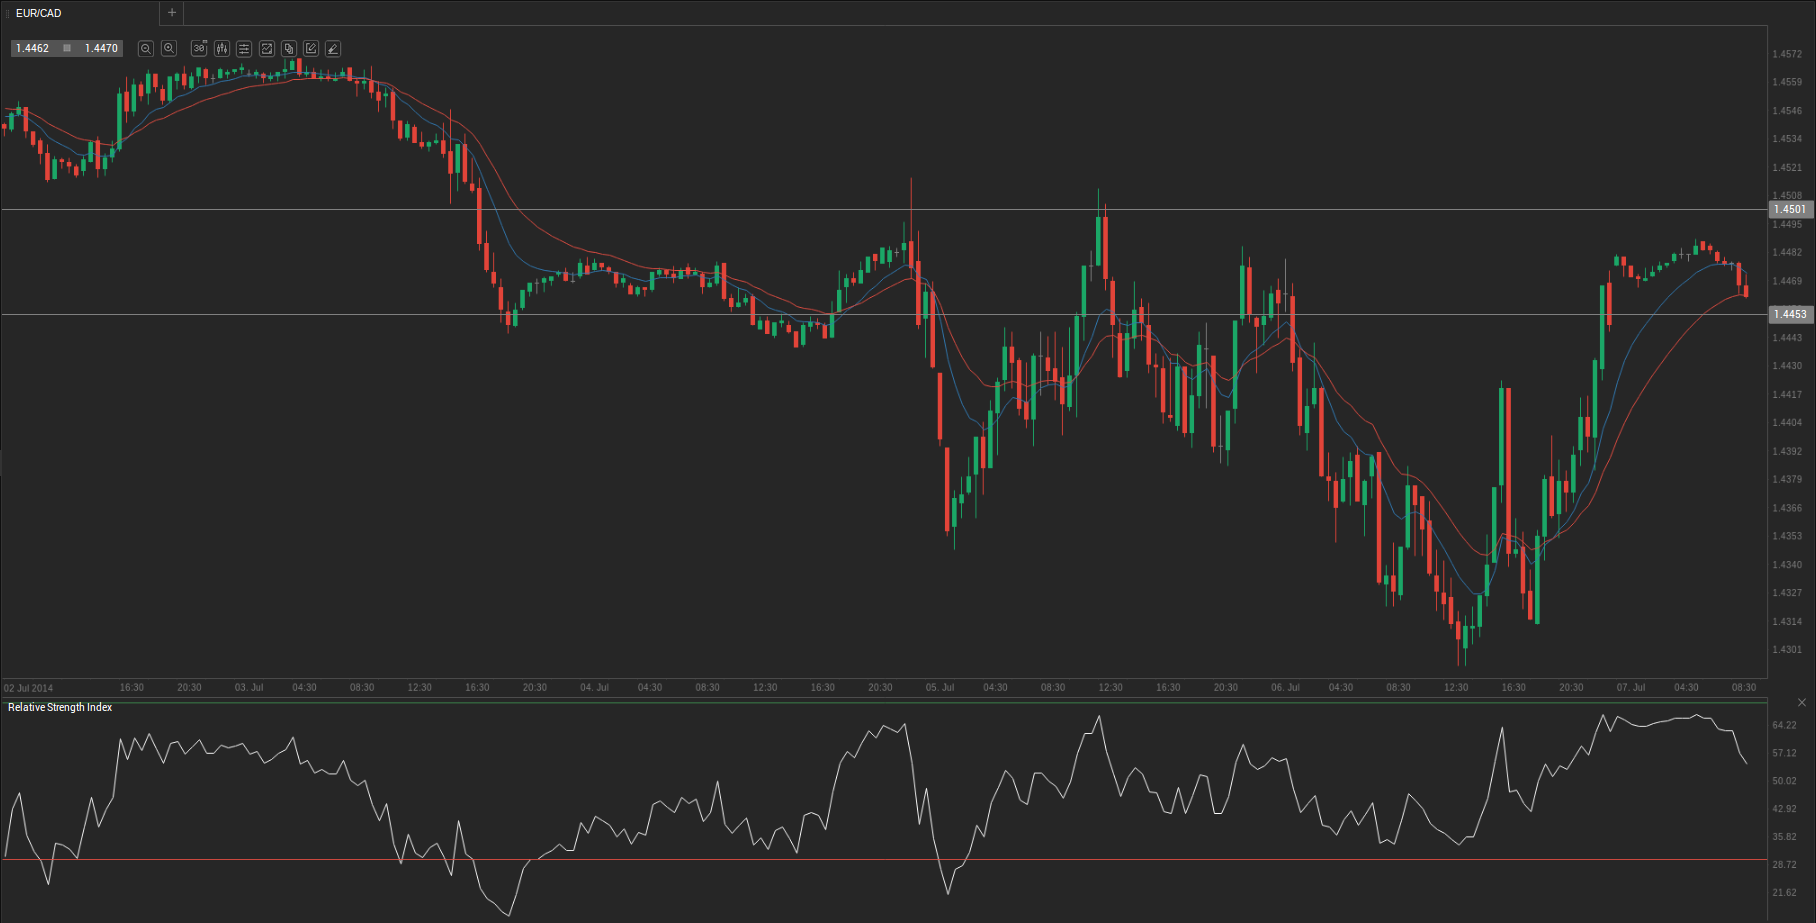Screen dimensions: 1816x923
Task: Open the indicators chart icon
Action: [x=267, y=48]
